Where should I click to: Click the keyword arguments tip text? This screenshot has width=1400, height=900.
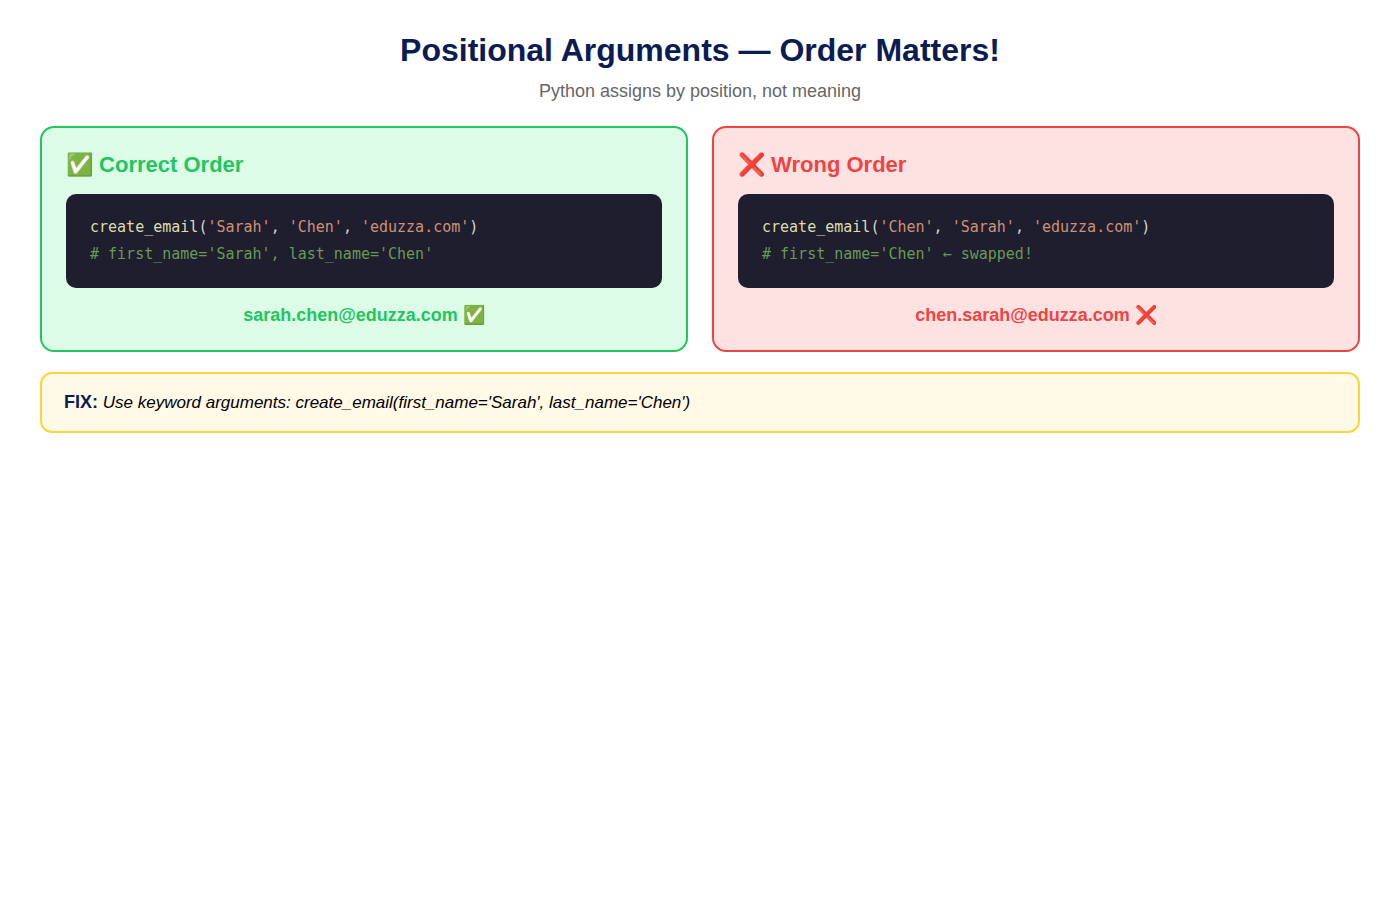click(396, 402)
